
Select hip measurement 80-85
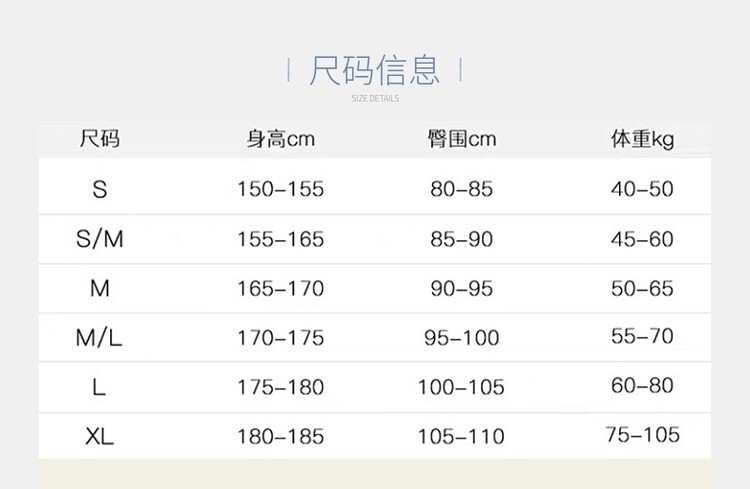click(462, 189)
